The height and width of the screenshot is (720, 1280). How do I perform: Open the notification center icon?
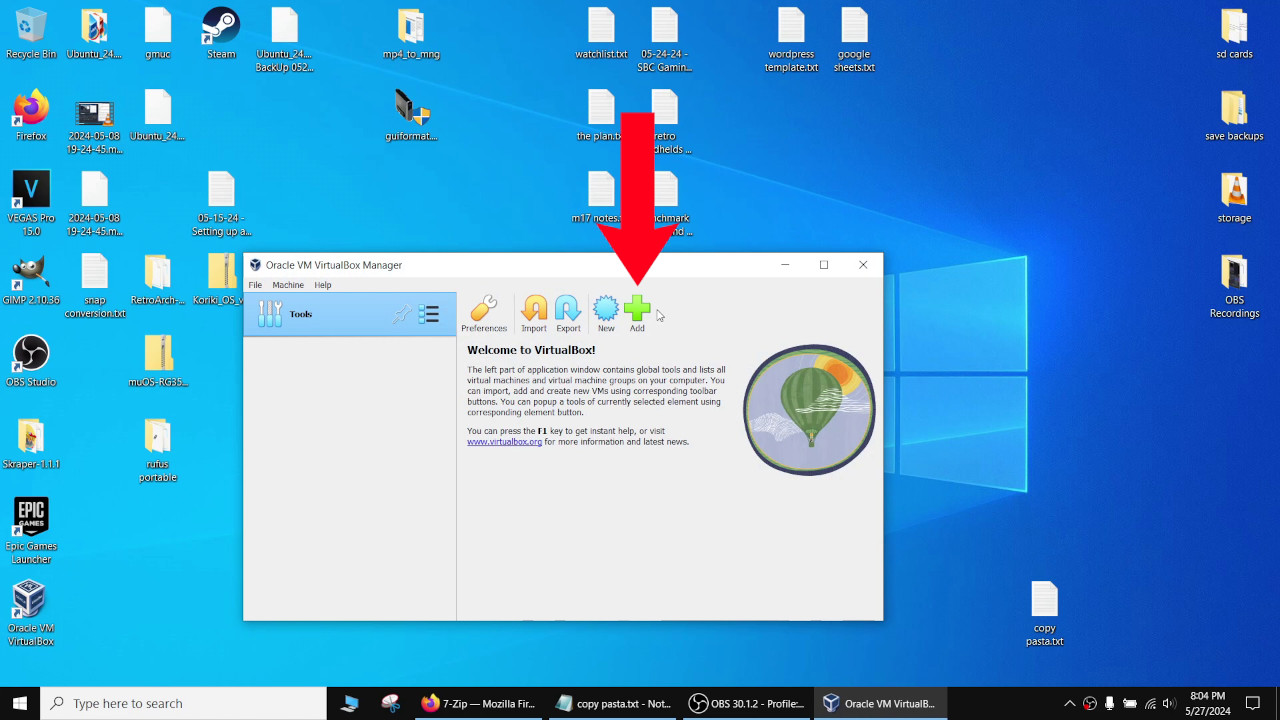pyautogui.click(x=1253, y=703)
